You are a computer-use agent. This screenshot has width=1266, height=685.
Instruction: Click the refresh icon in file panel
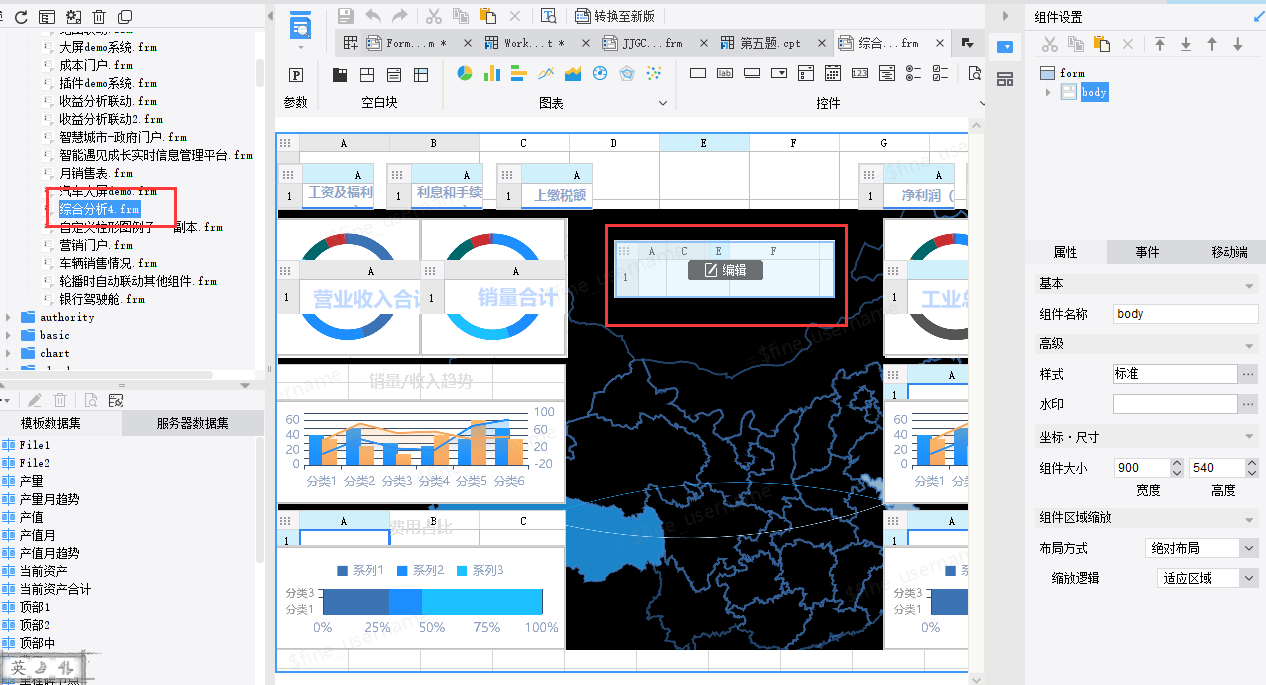click(21, 17)
